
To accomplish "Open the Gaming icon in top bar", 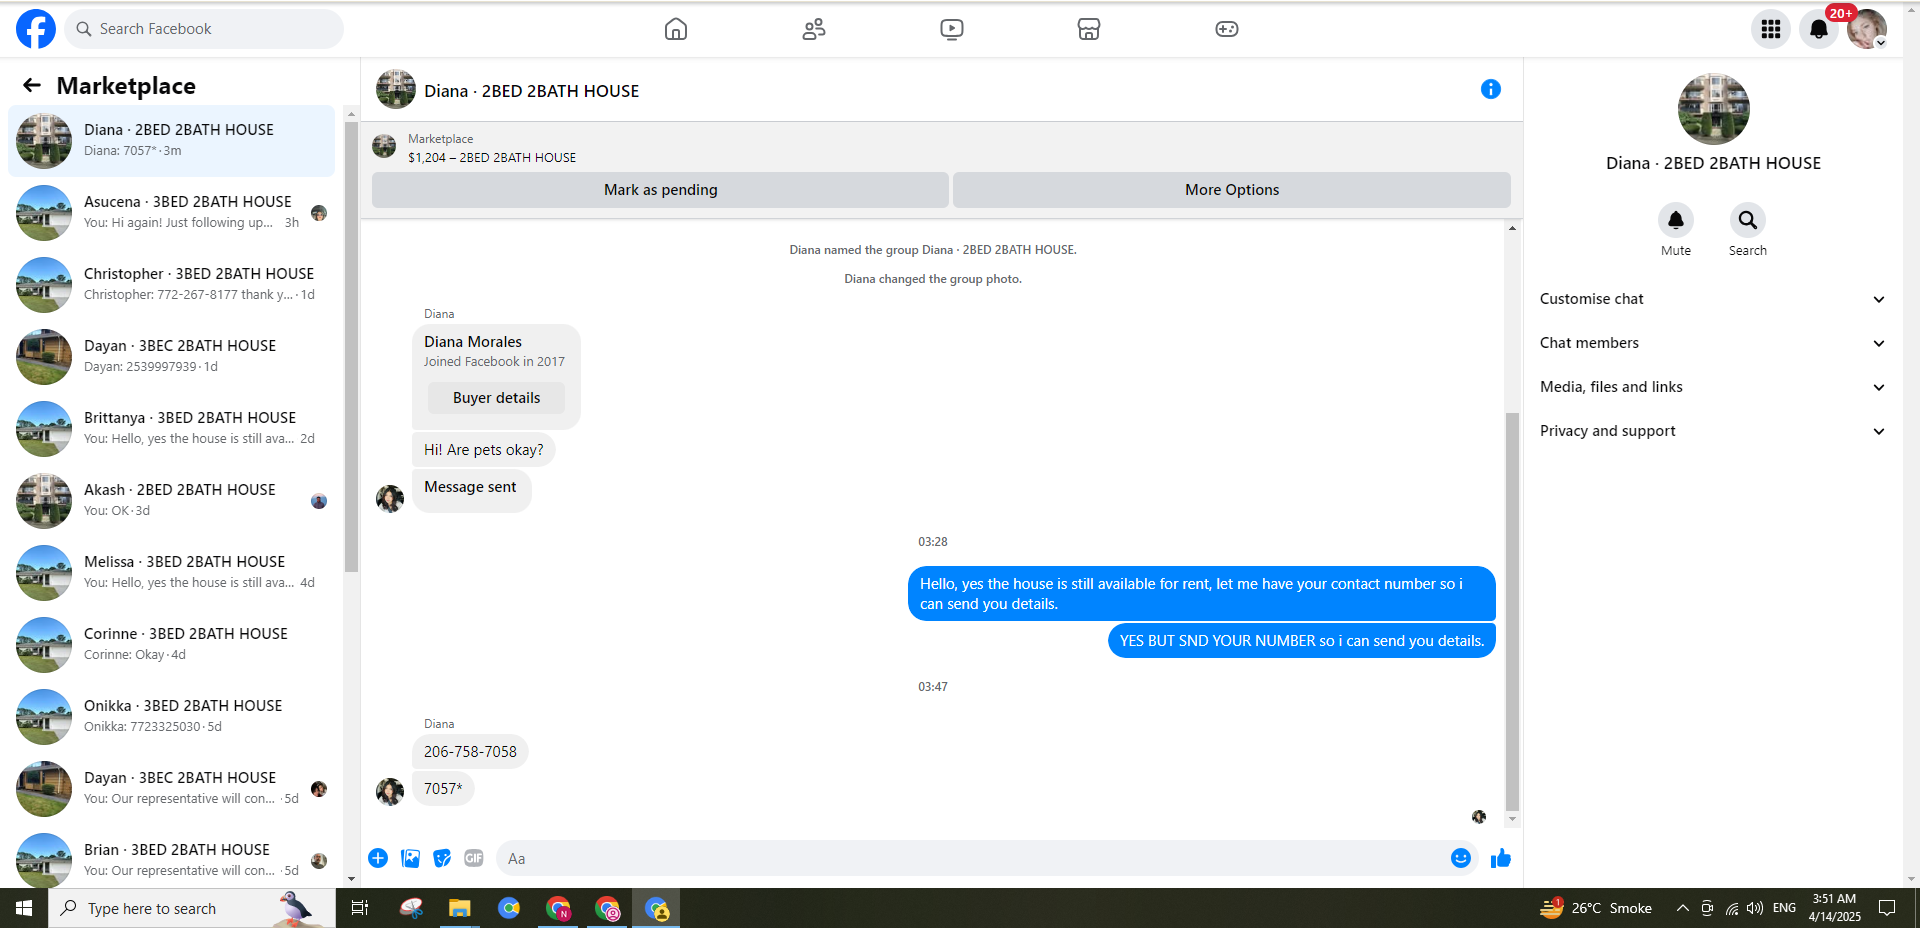I will 1227,29.
